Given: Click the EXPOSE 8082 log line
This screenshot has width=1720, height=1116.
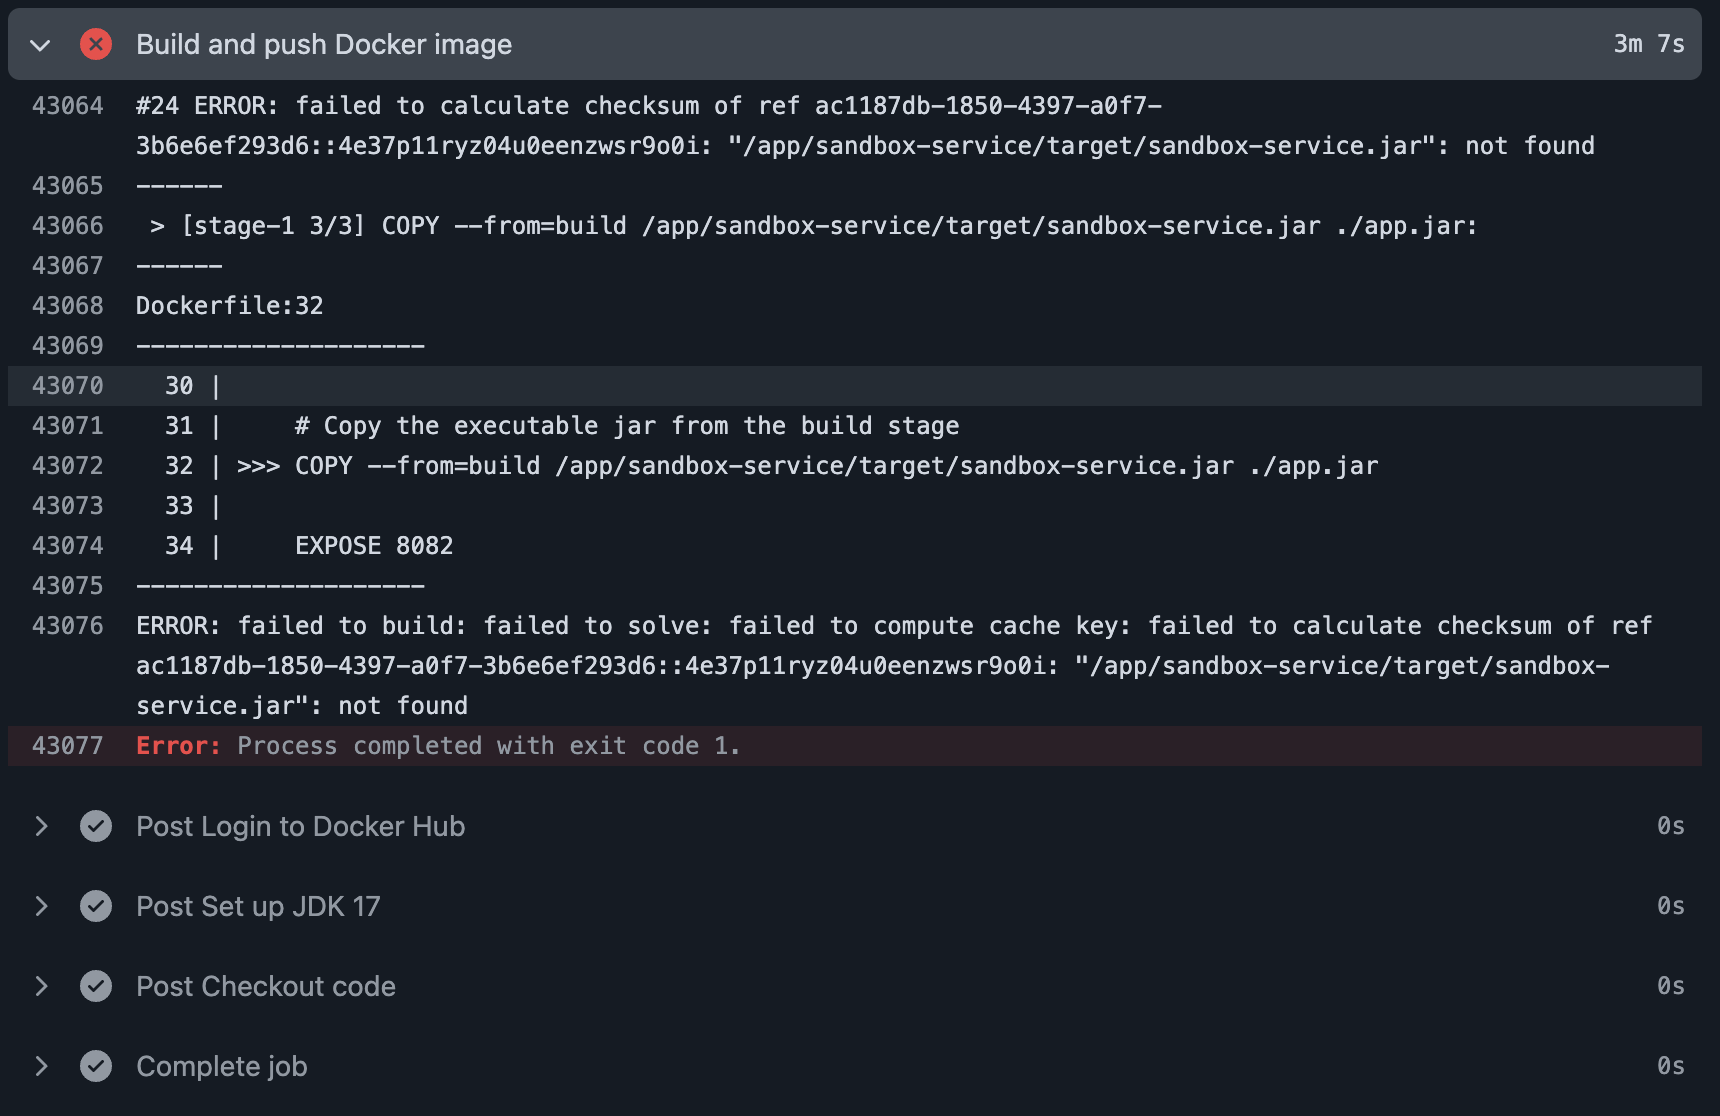Looking at the screenshot, I should pos(373,546).
